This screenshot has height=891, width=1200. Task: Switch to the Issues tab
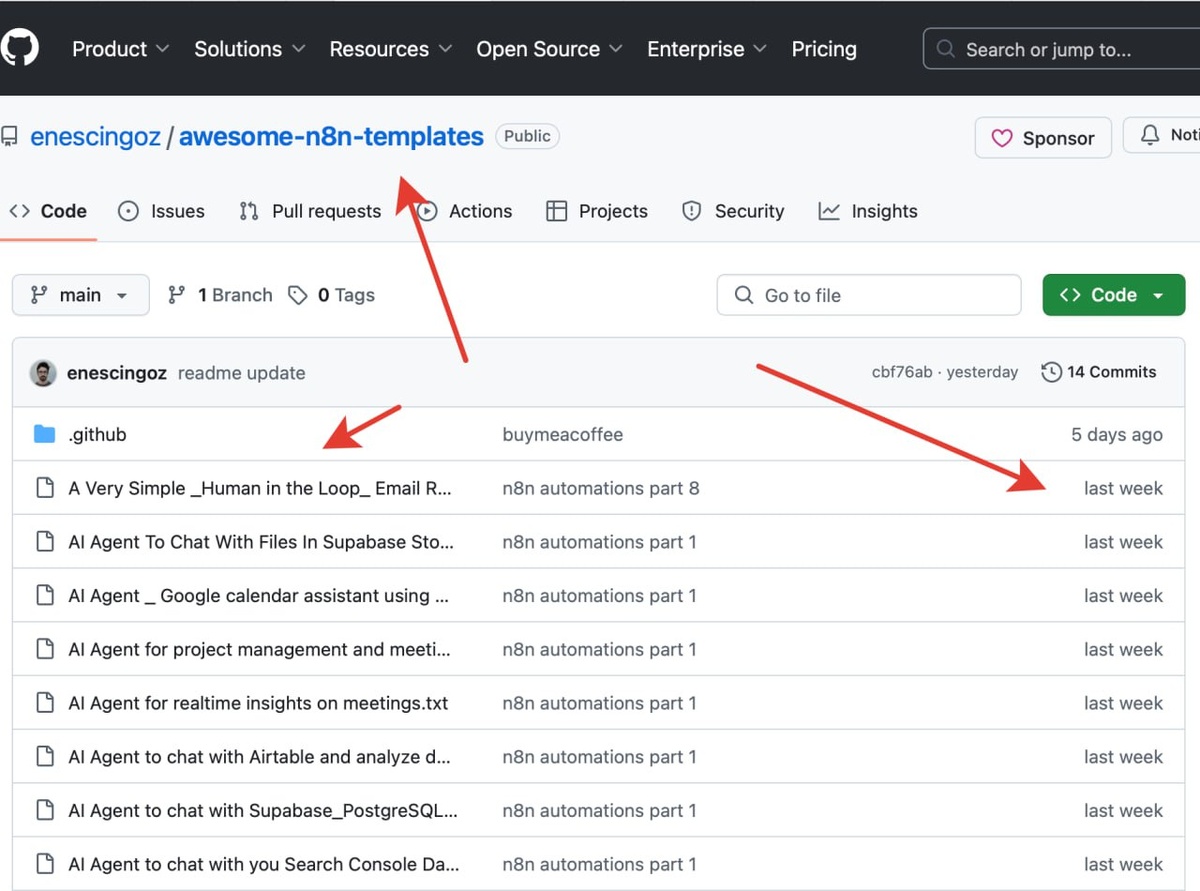click(161, 211)
